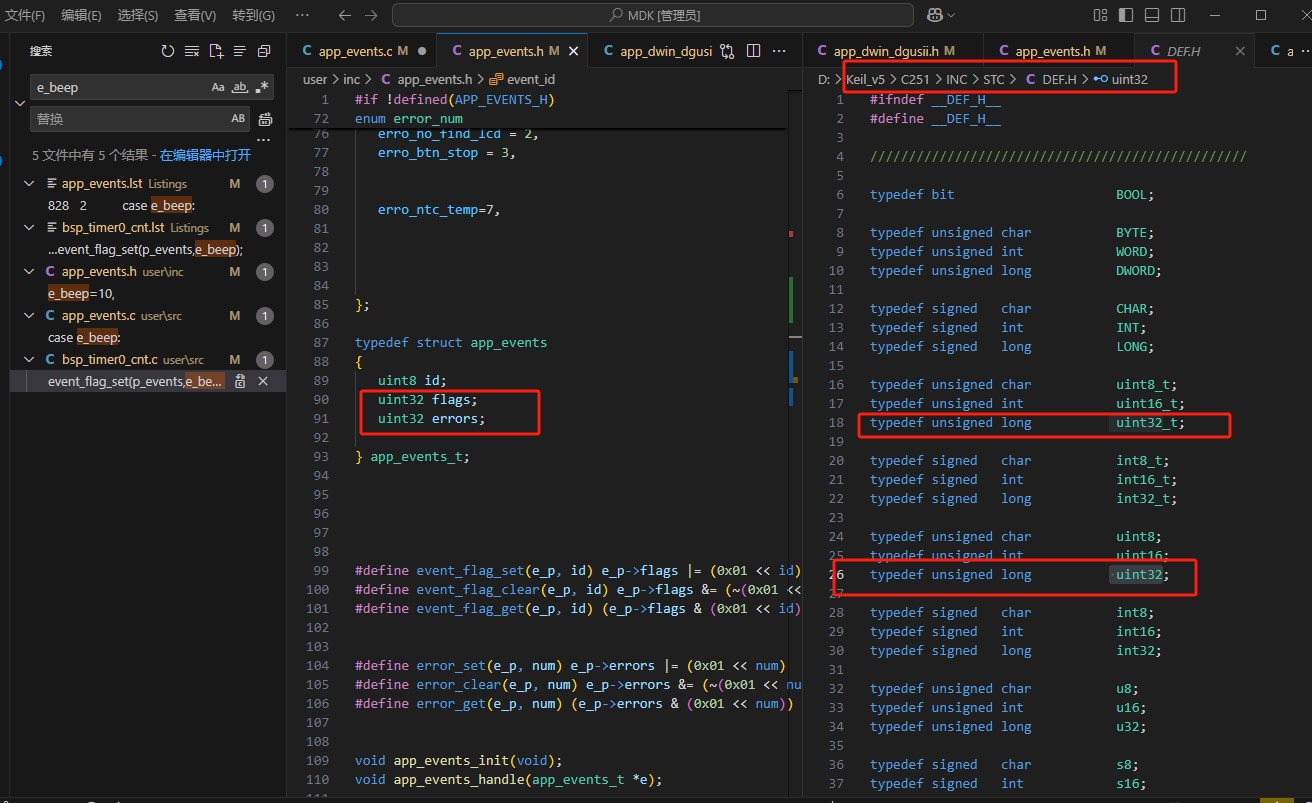Image resolution: width=1312 pixels, height=803 pixels.
Task: Open the MDK command center search box
Action: pos(653,15)
